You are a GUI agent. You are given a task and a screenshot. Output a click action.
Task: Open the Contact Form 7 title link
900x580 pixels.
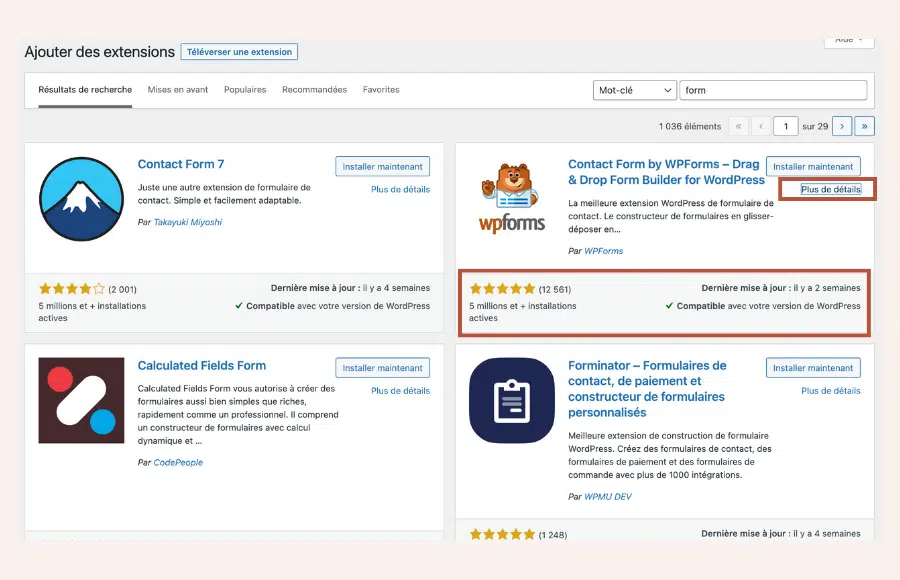coord(181,164)
